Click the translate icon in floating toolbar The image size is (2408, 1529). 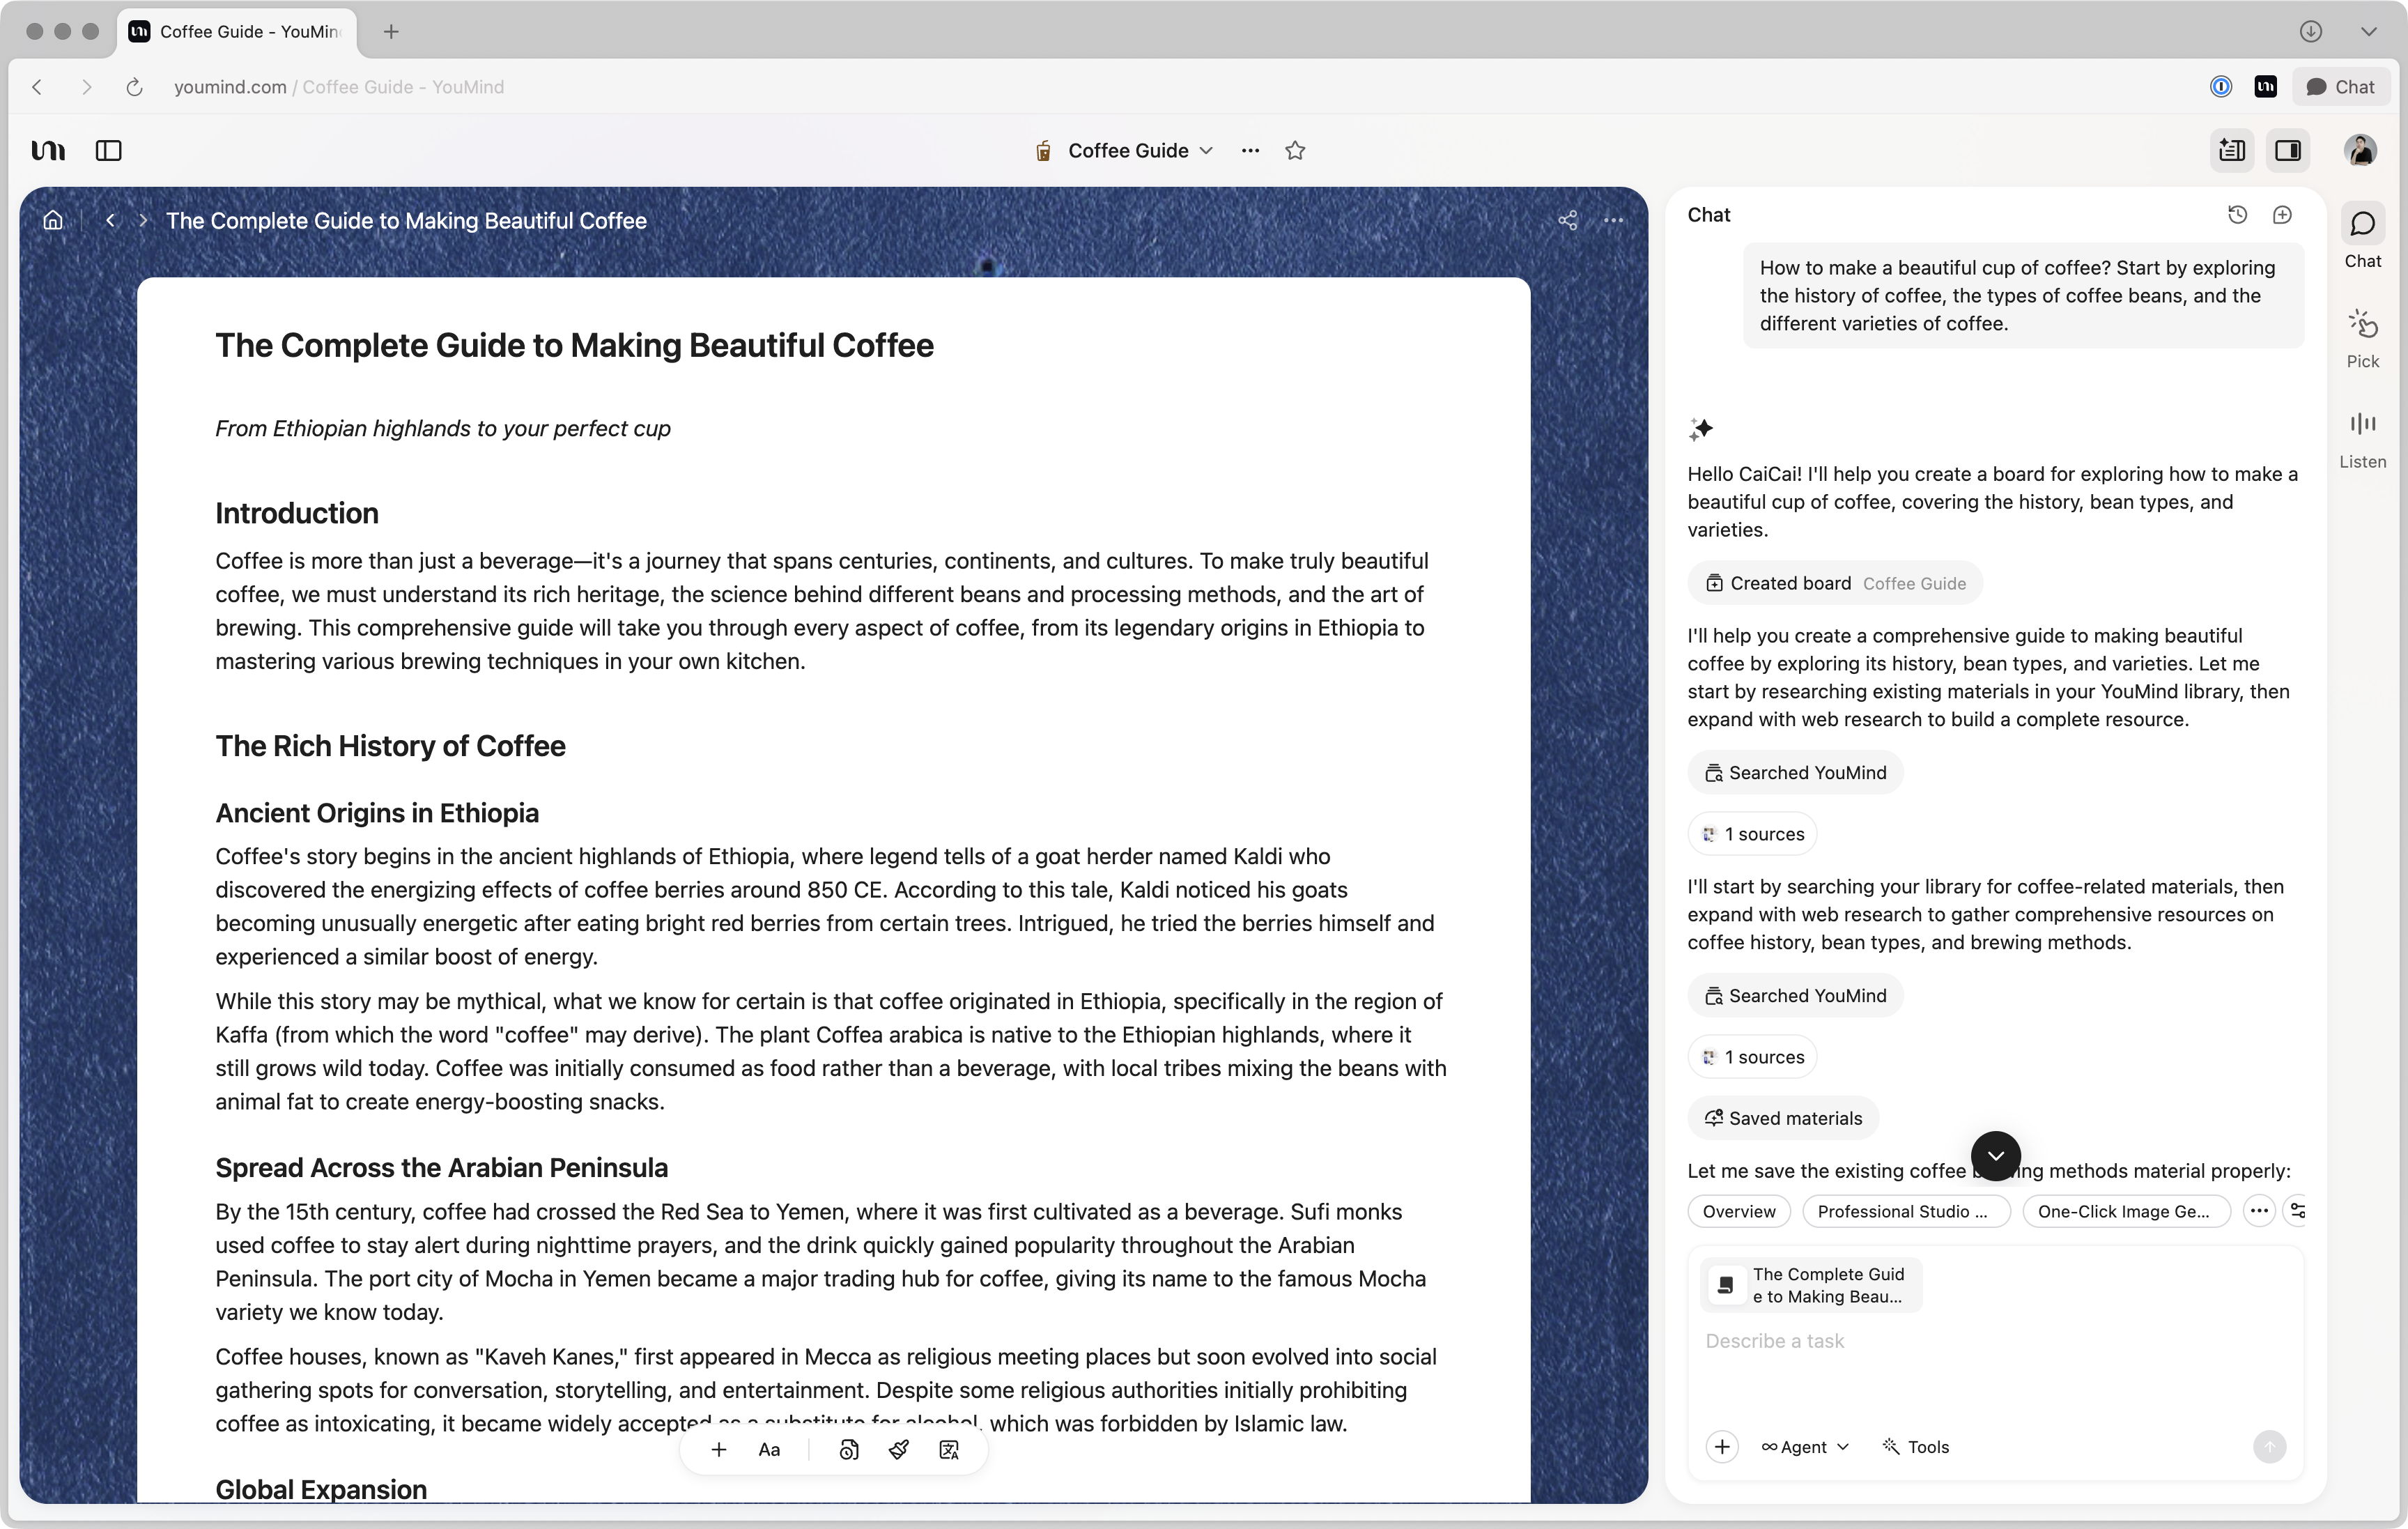pyautogui.click(x=949, y=1450)
